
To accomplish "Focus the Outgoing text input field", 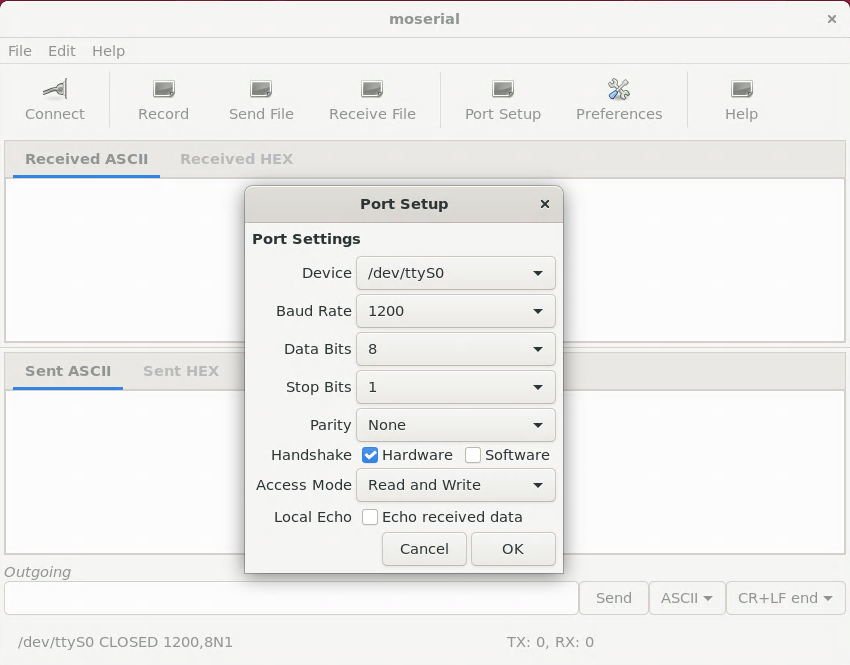I will [x=291, y=598].
